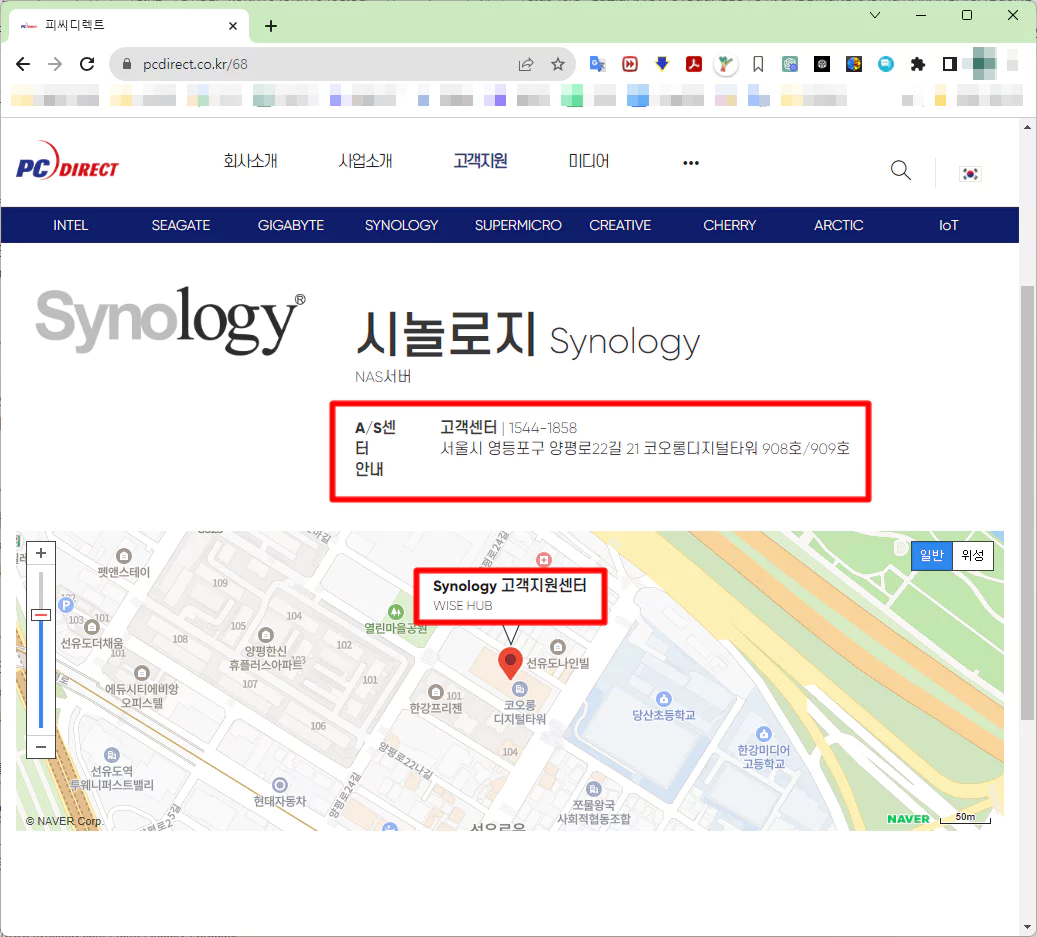This screenshot has height=937, width=1037.
Task: Click the Synology logo image
Action: [170, 321]
